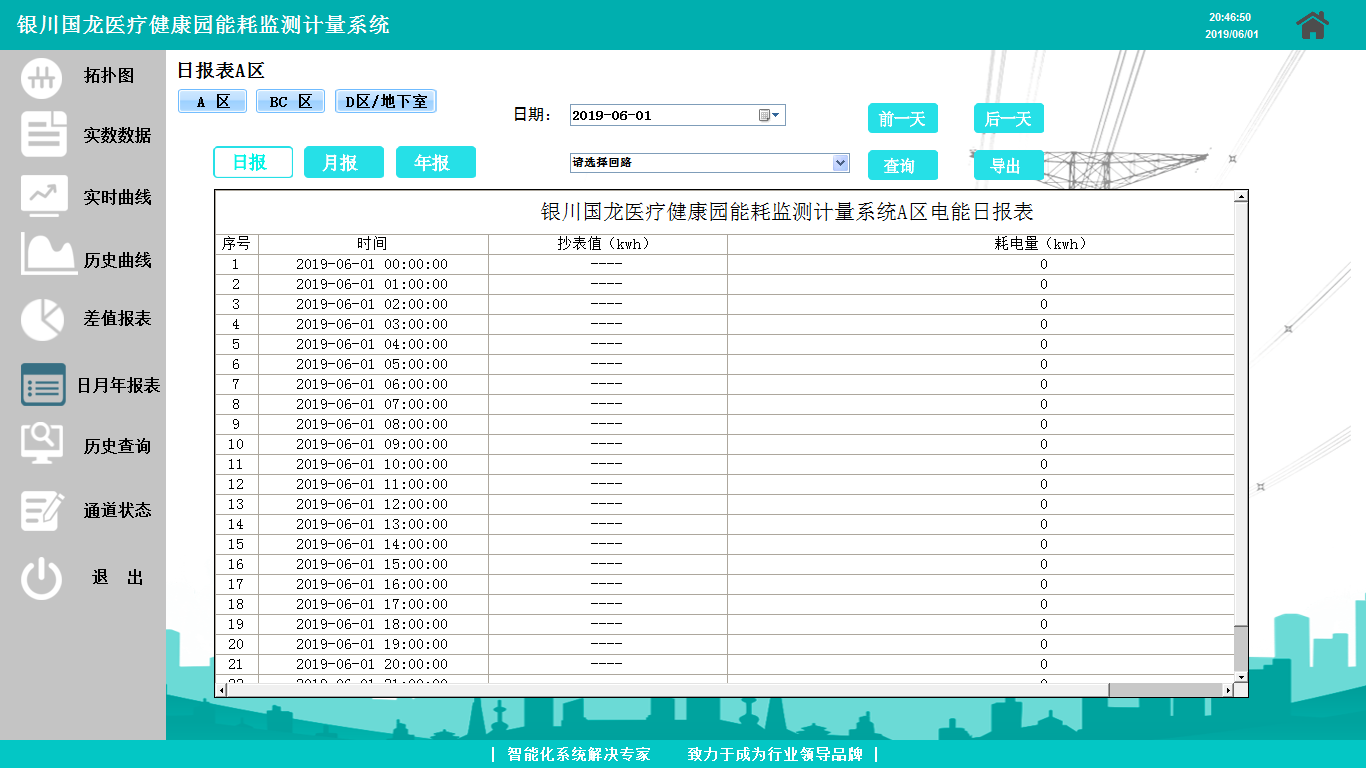The image size is (1366, 768).
Task: Click the 导出 export button
Action: click(x=1008, y=166)
